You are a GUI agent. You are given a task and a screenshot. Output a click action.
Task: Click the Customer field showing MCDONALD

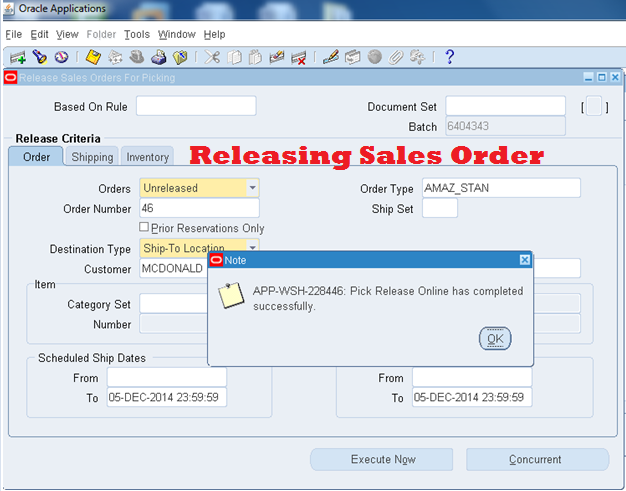pos(174,268)
